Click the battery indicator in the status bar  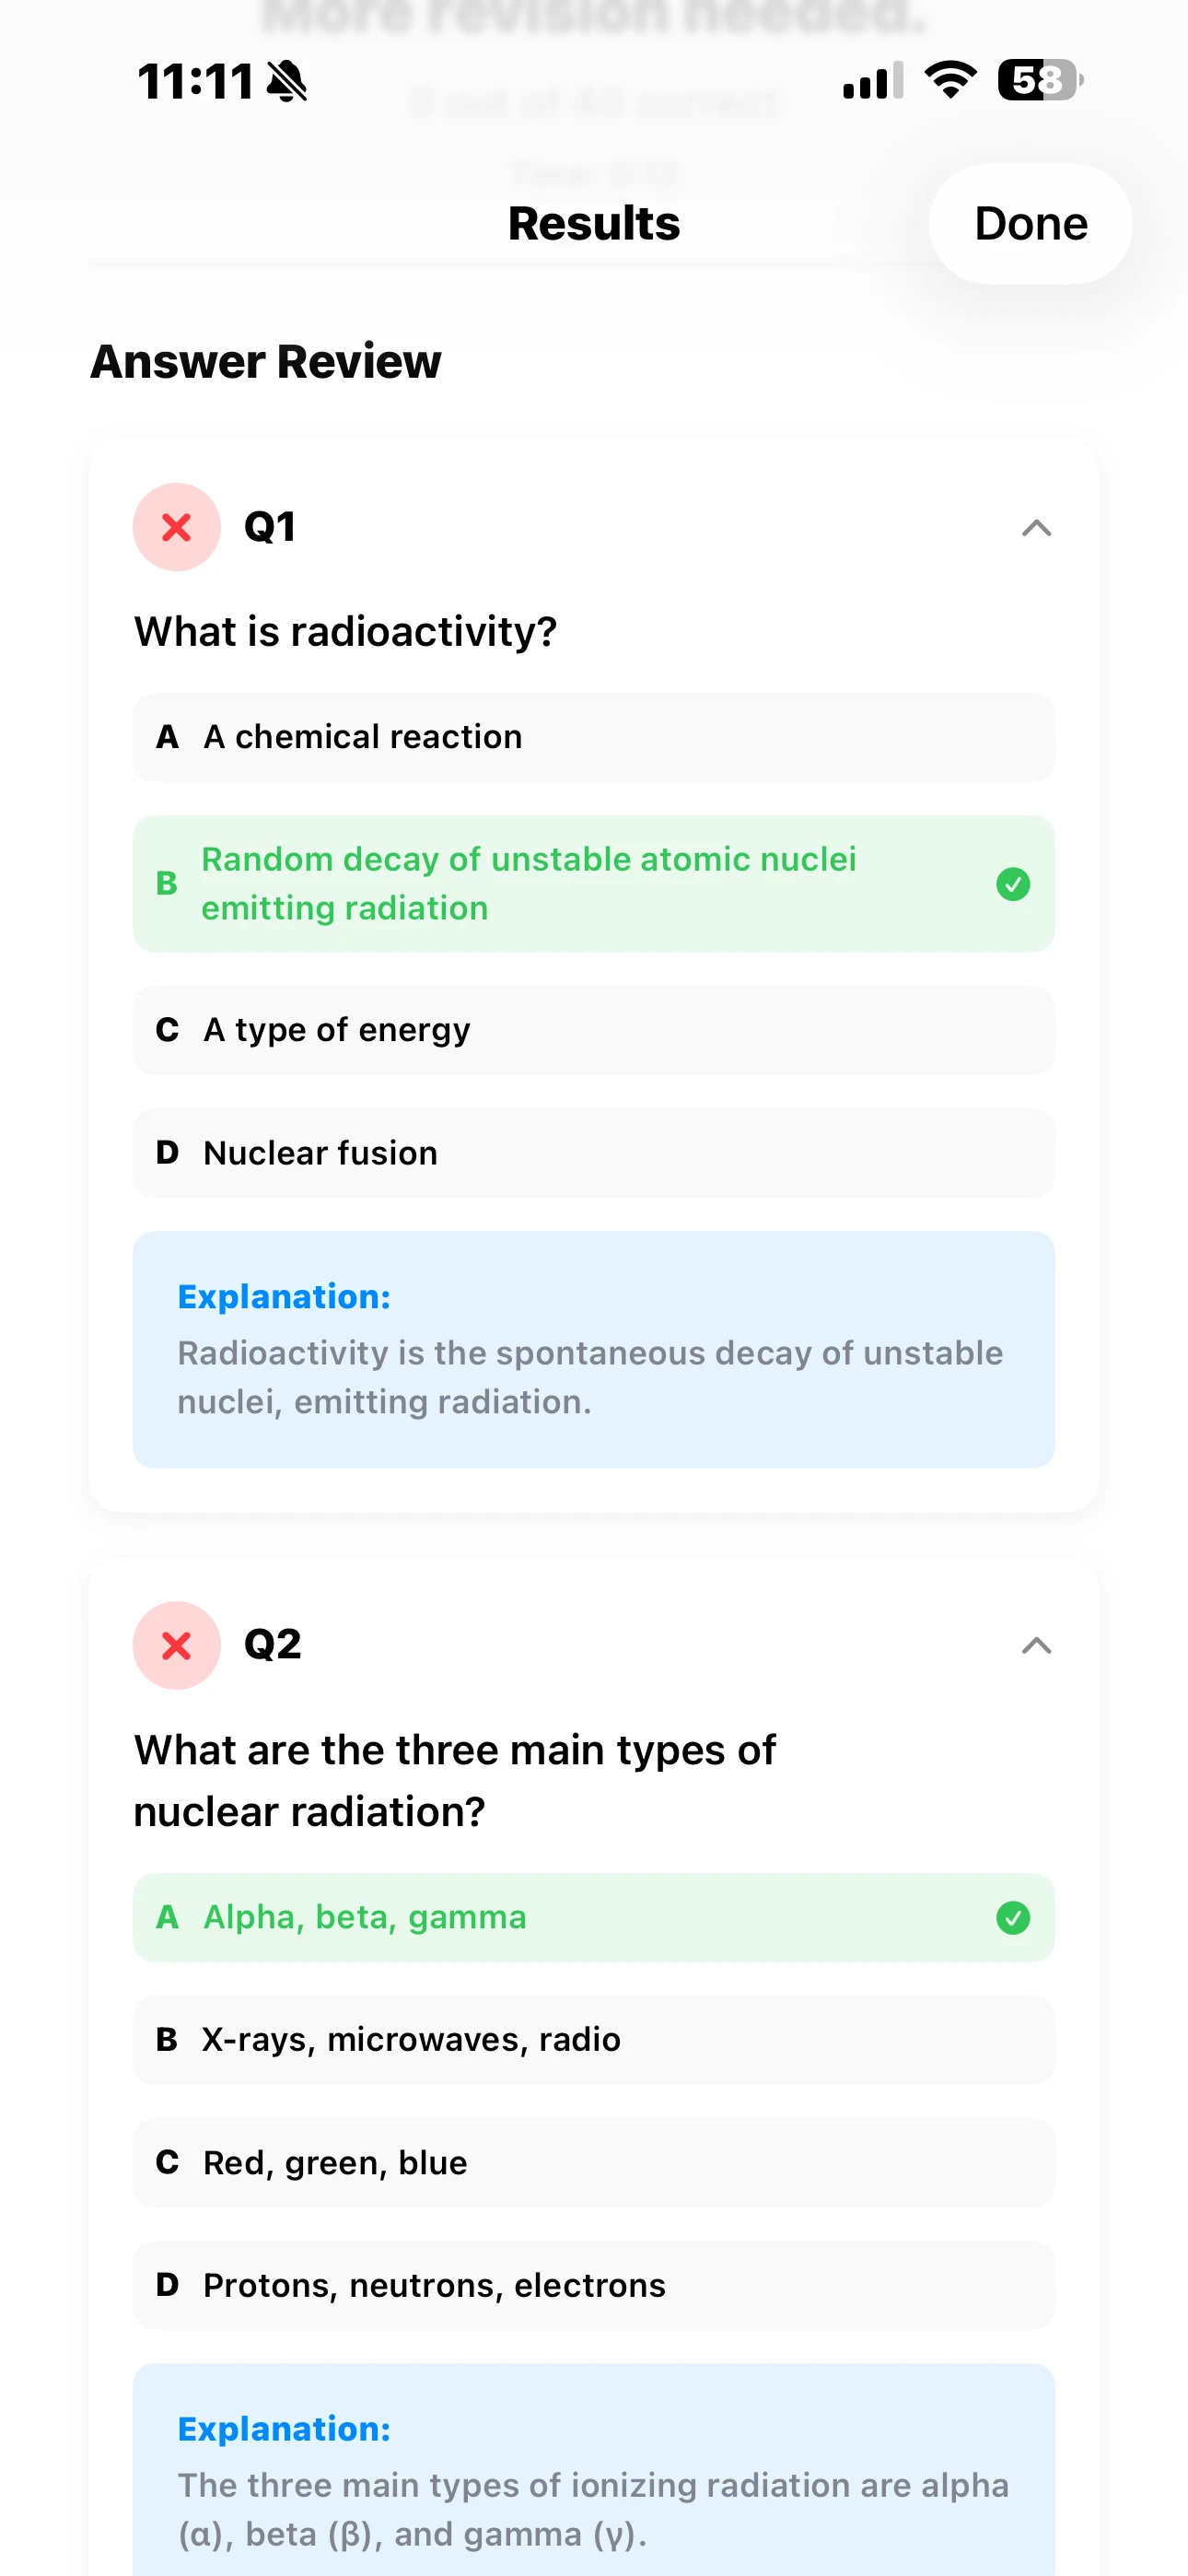point(1035,80)
